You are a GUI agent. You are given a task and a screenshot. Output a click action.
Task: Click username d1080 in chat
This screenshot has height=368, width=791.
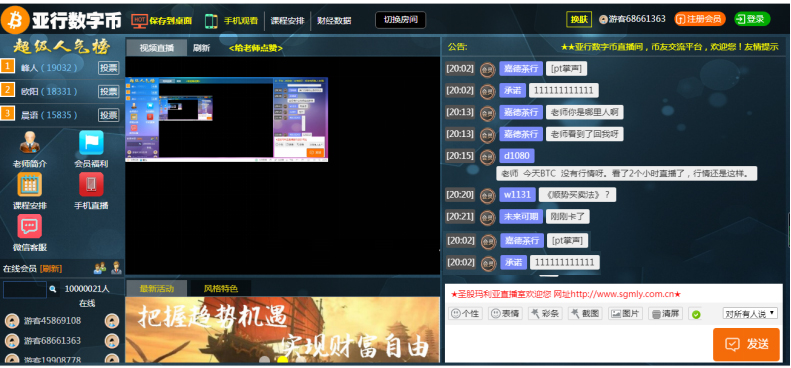tap(517, 155)
